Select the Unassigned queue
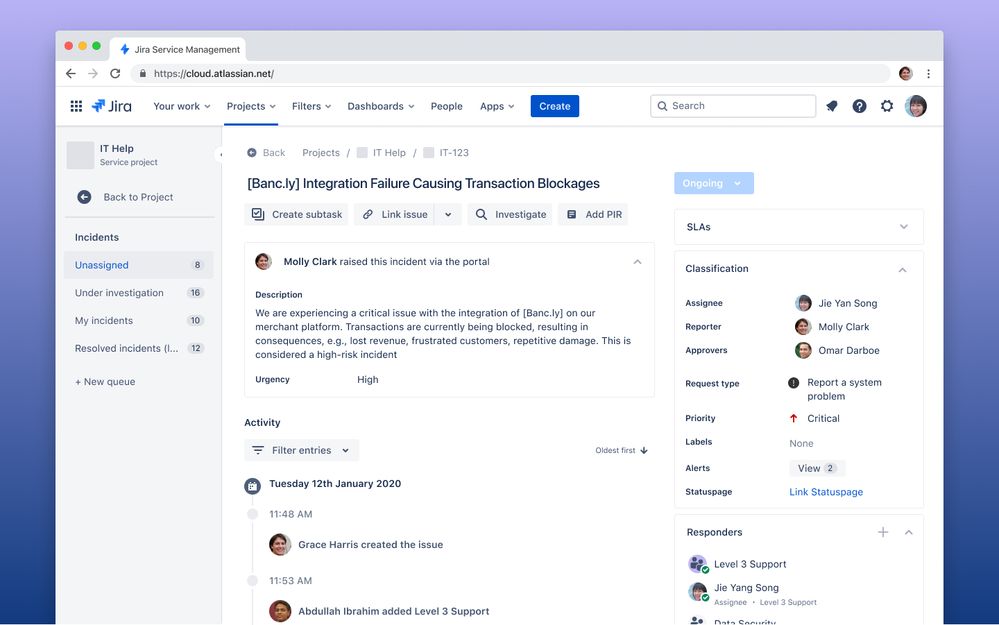 point(138,265)
